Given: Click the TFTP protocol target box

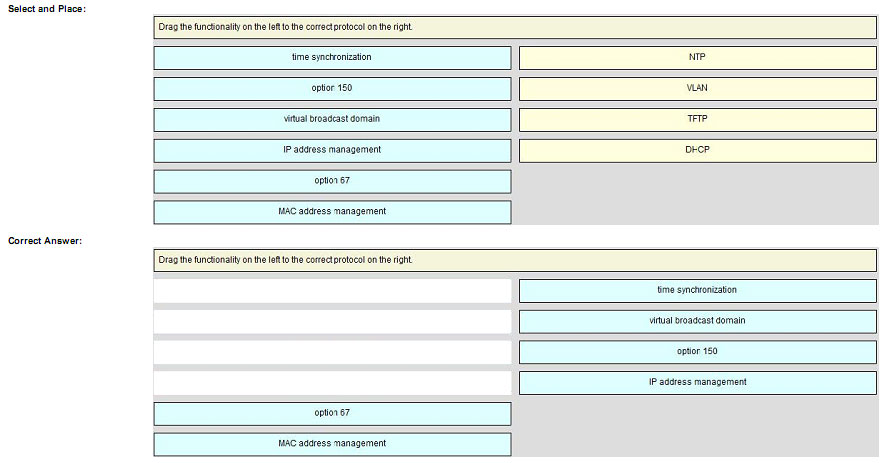Looking at the screenshot, I should tap(697, 119).
